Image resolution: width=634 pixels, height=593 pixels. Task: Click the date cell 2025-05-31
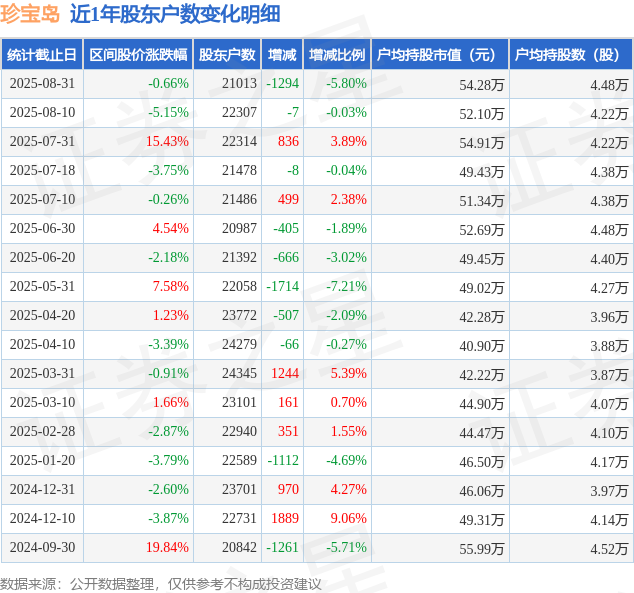(x=42, y=287)
